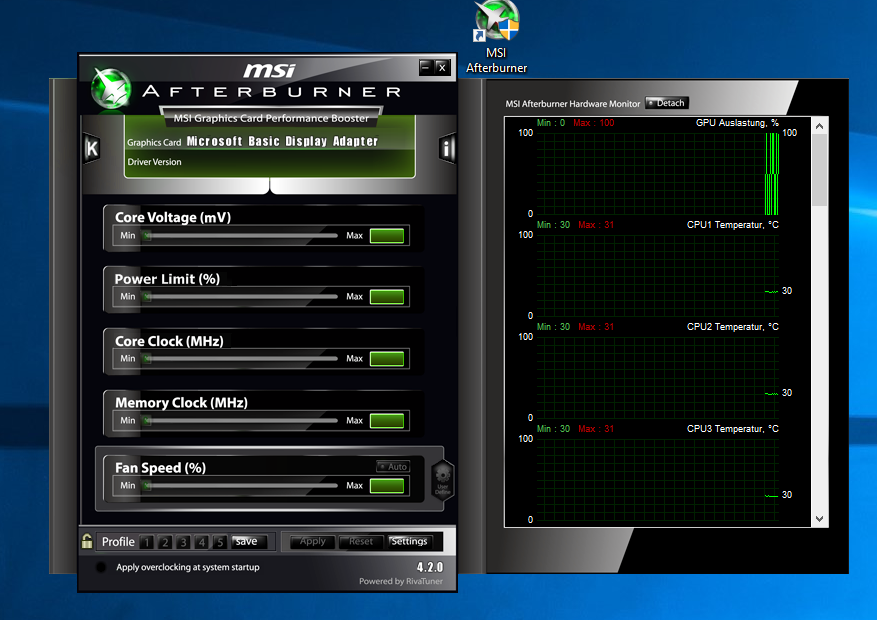This screenshot has width=877, height=620.
Task: Click the Core Clock value field
Action: 387,358
